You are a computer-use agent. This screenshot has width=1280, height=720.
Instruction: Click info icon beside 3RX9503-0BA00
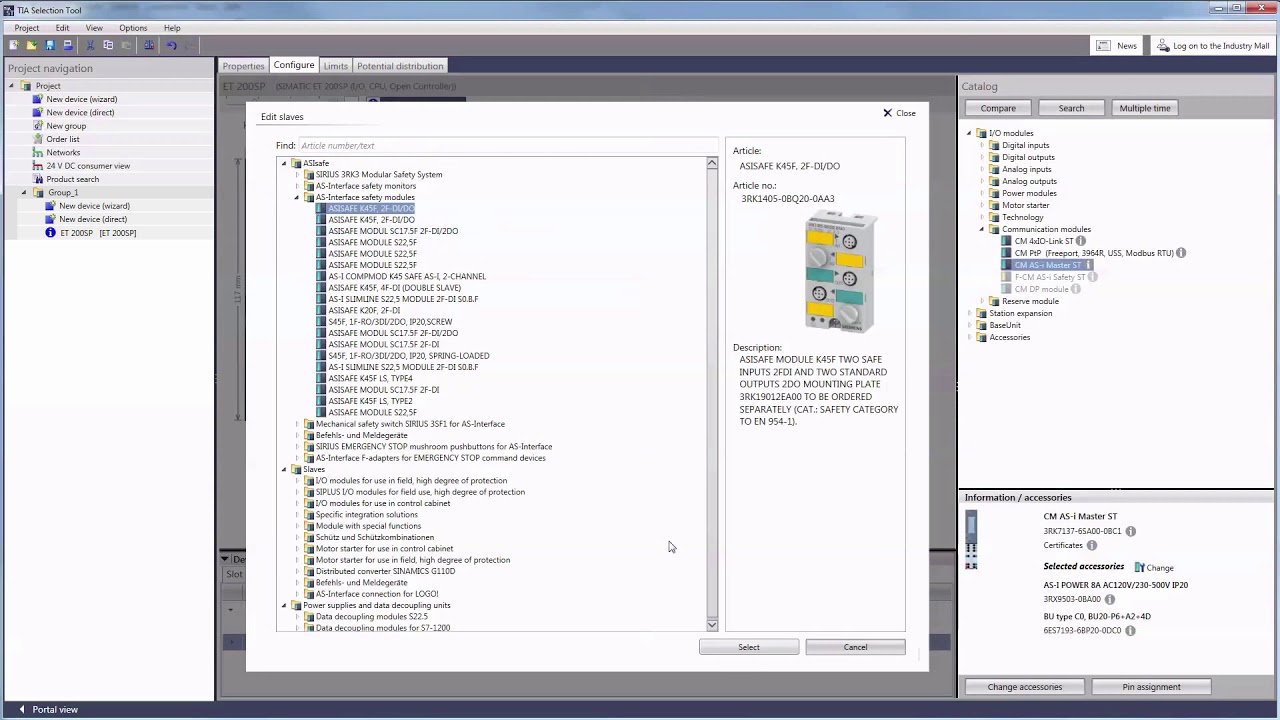pyautogui.click(x=1110, y=599)
